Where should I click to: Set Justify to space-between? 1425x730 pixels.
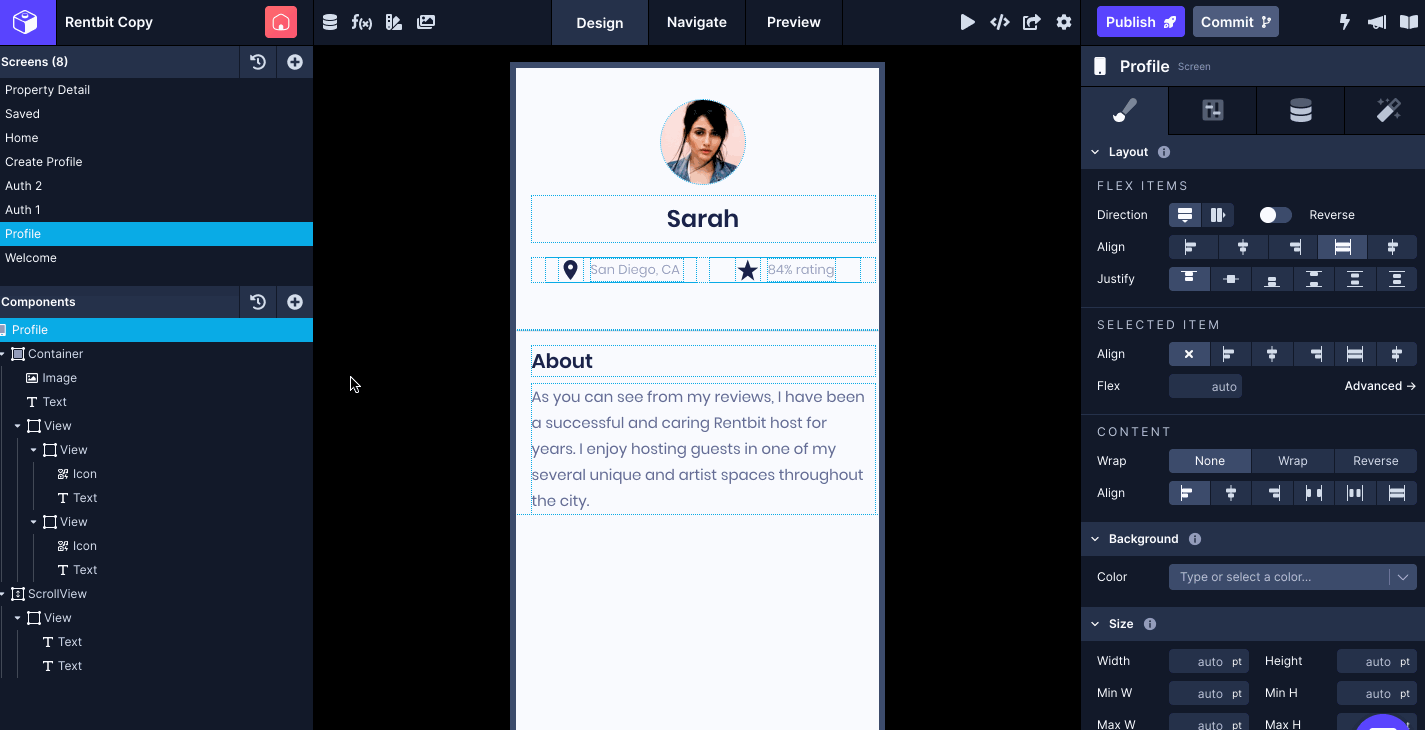[x=1314, y=279]
